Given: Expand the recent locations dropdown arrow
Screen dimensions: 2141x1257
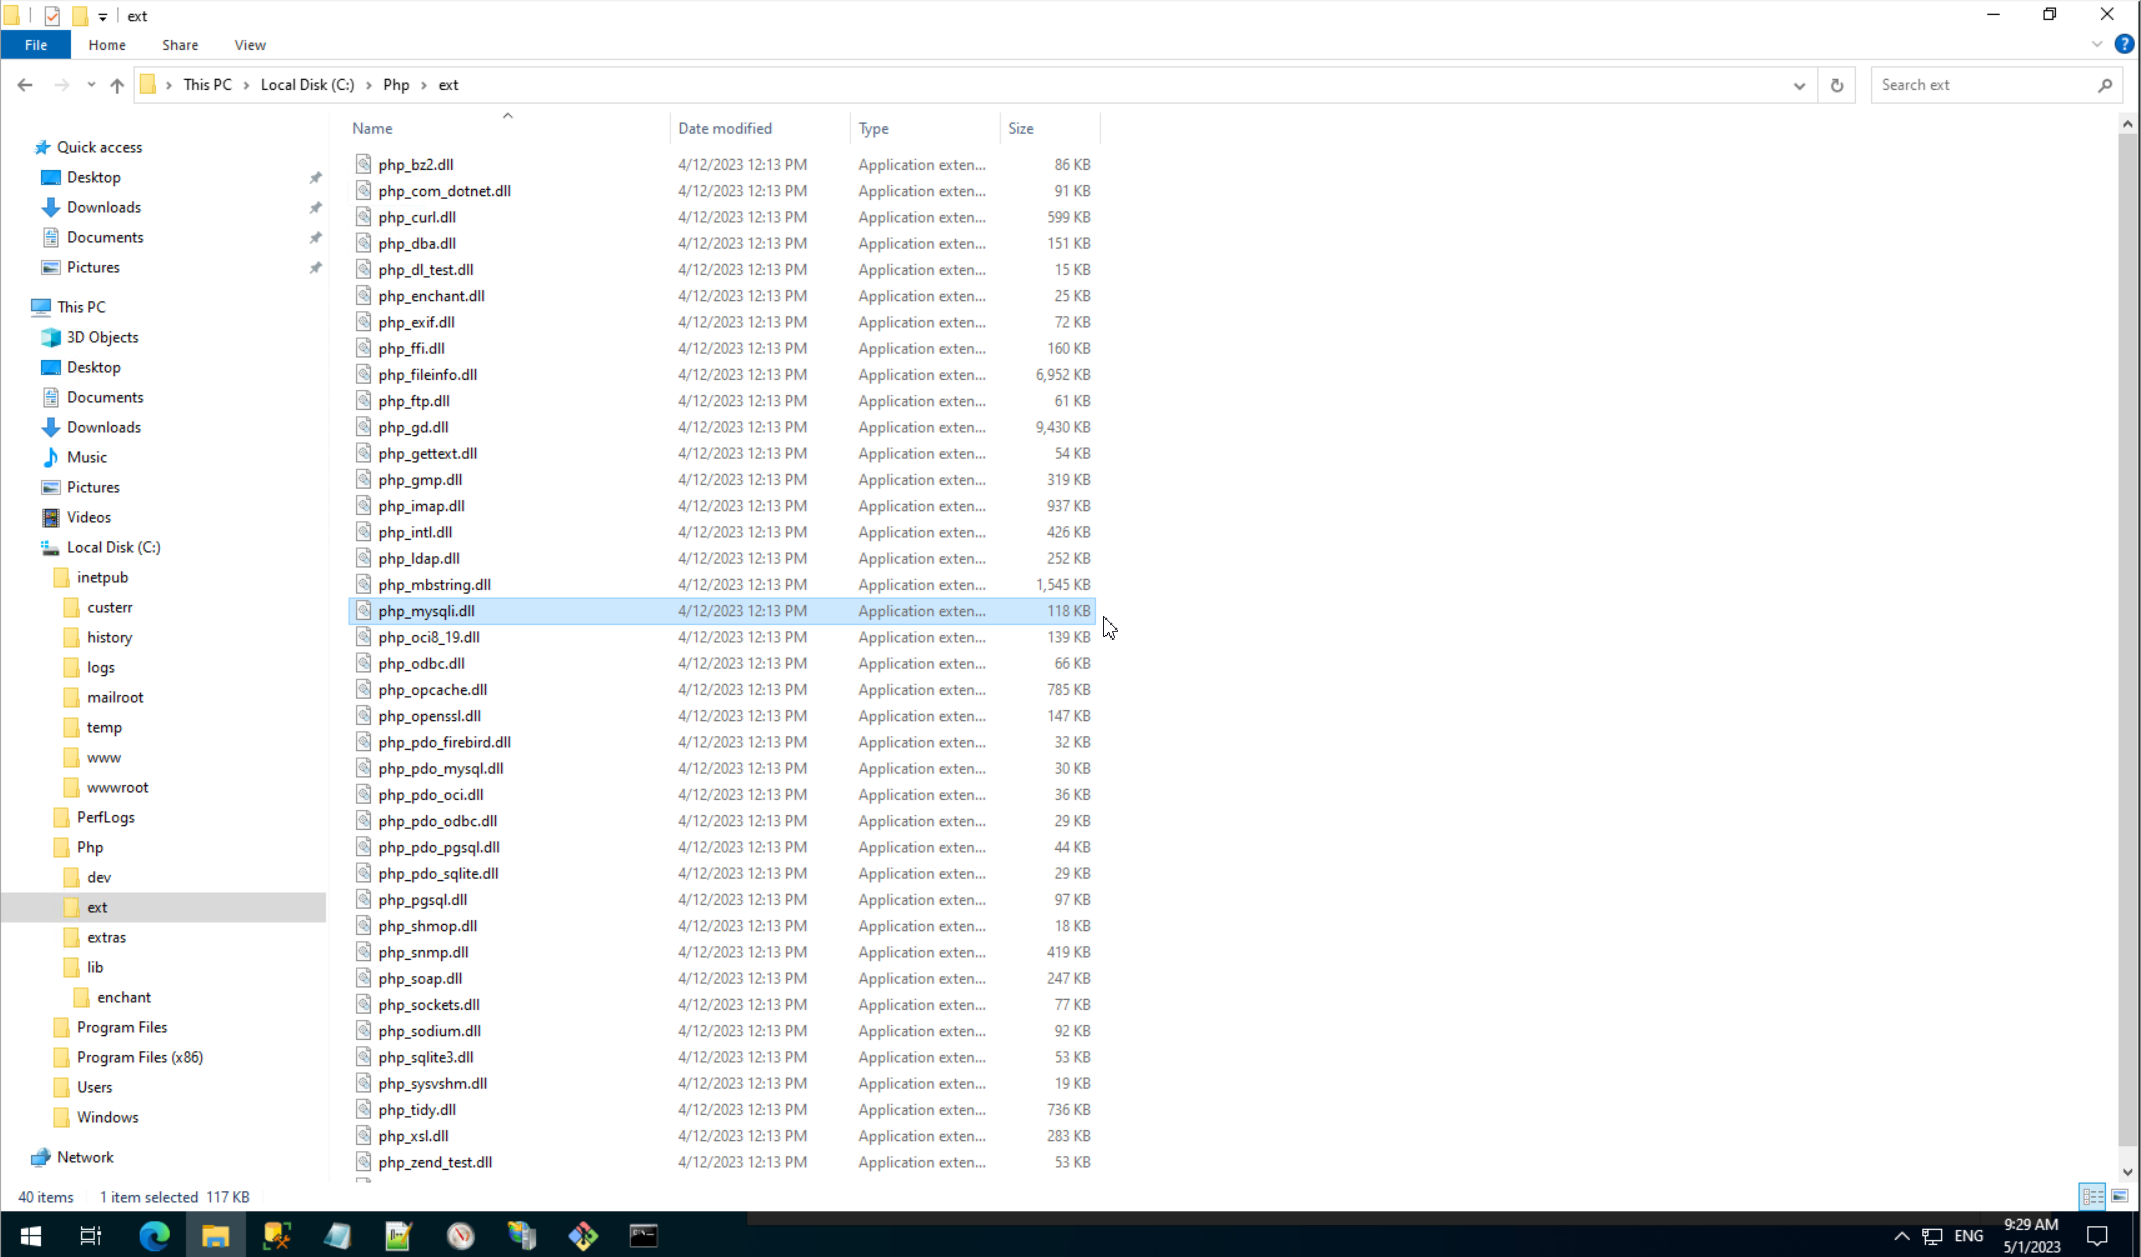Looking at the screenshot, I should [91, 85].
